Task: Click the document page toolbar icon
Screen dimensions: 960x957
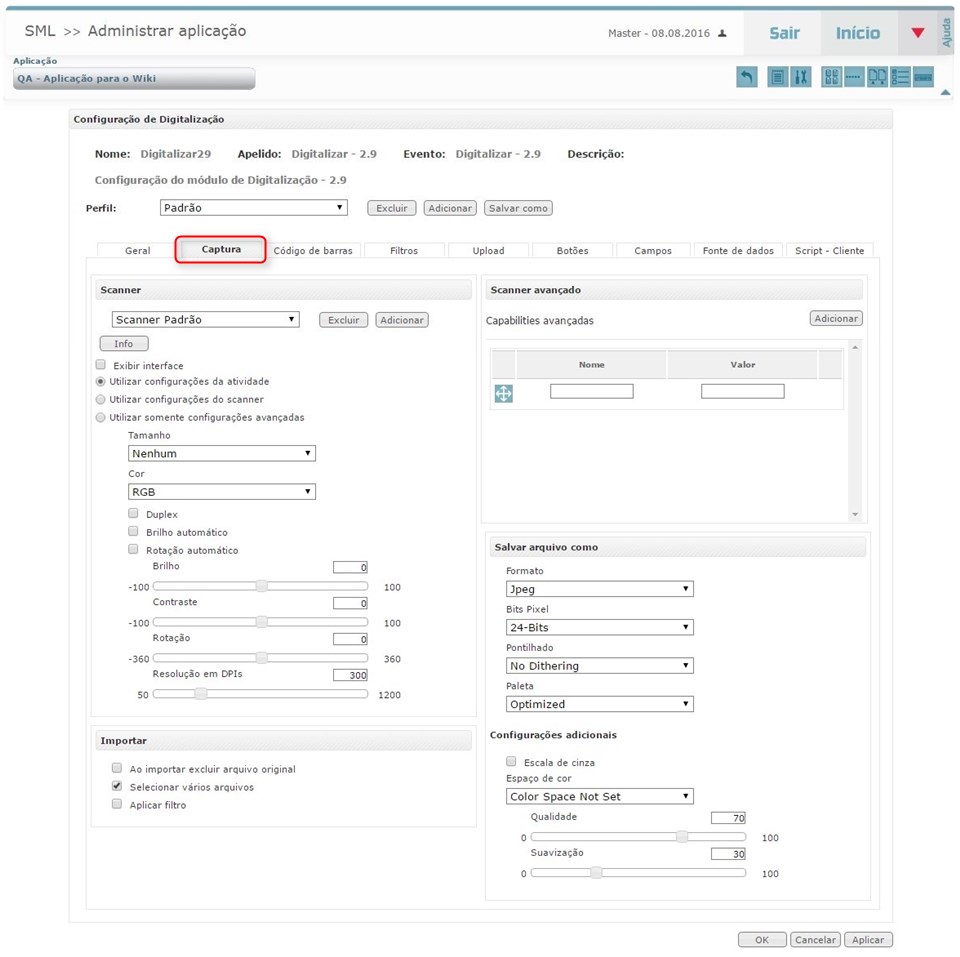Action: point(777,77)
